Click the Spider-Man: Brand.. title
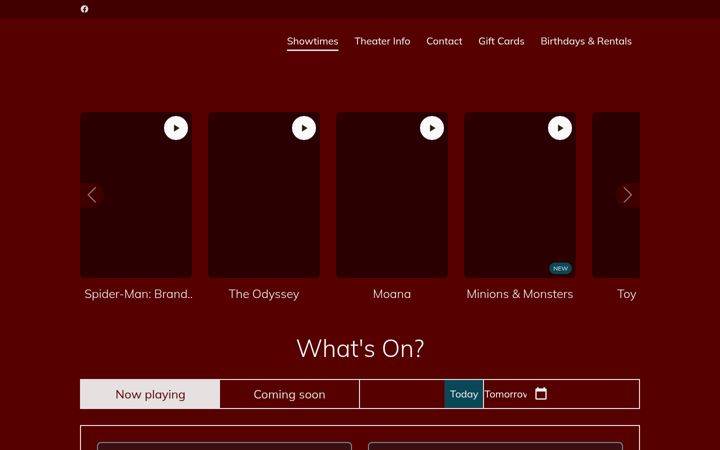Image resolution: width=720 pixels, height=450 pixels. pyautogui.click(x=138, y=294)
